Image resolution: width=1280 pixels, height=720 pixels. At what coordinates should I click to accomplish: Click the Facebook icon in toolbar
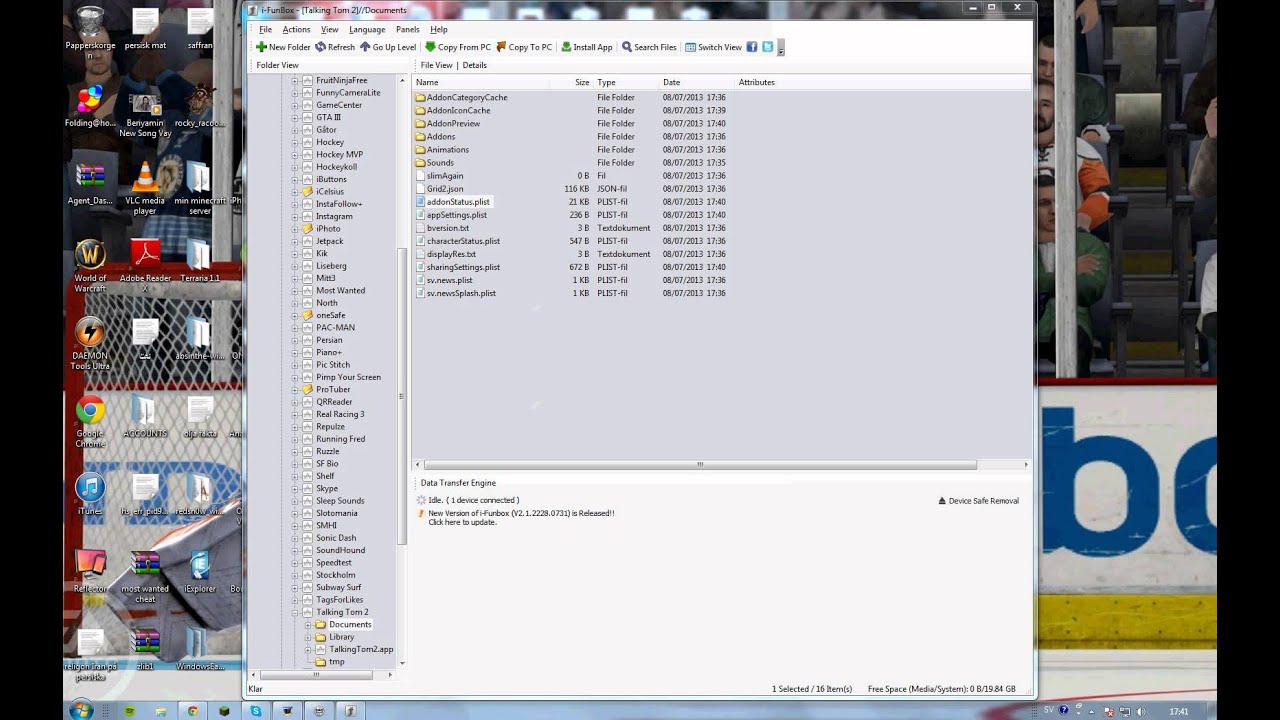pyautogui.click(x=752, y=47)
